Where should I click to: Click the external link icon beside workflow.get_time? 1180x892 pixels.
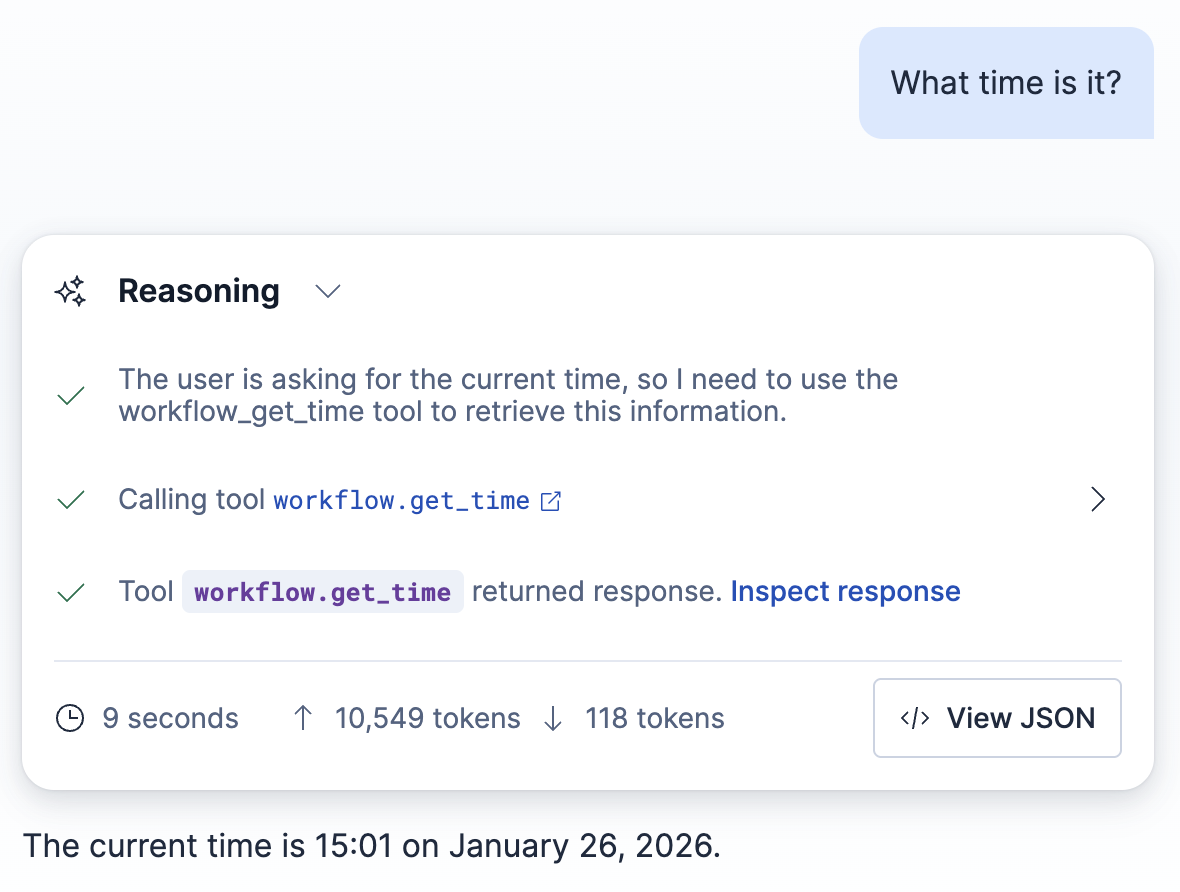[x=550, y=499]
